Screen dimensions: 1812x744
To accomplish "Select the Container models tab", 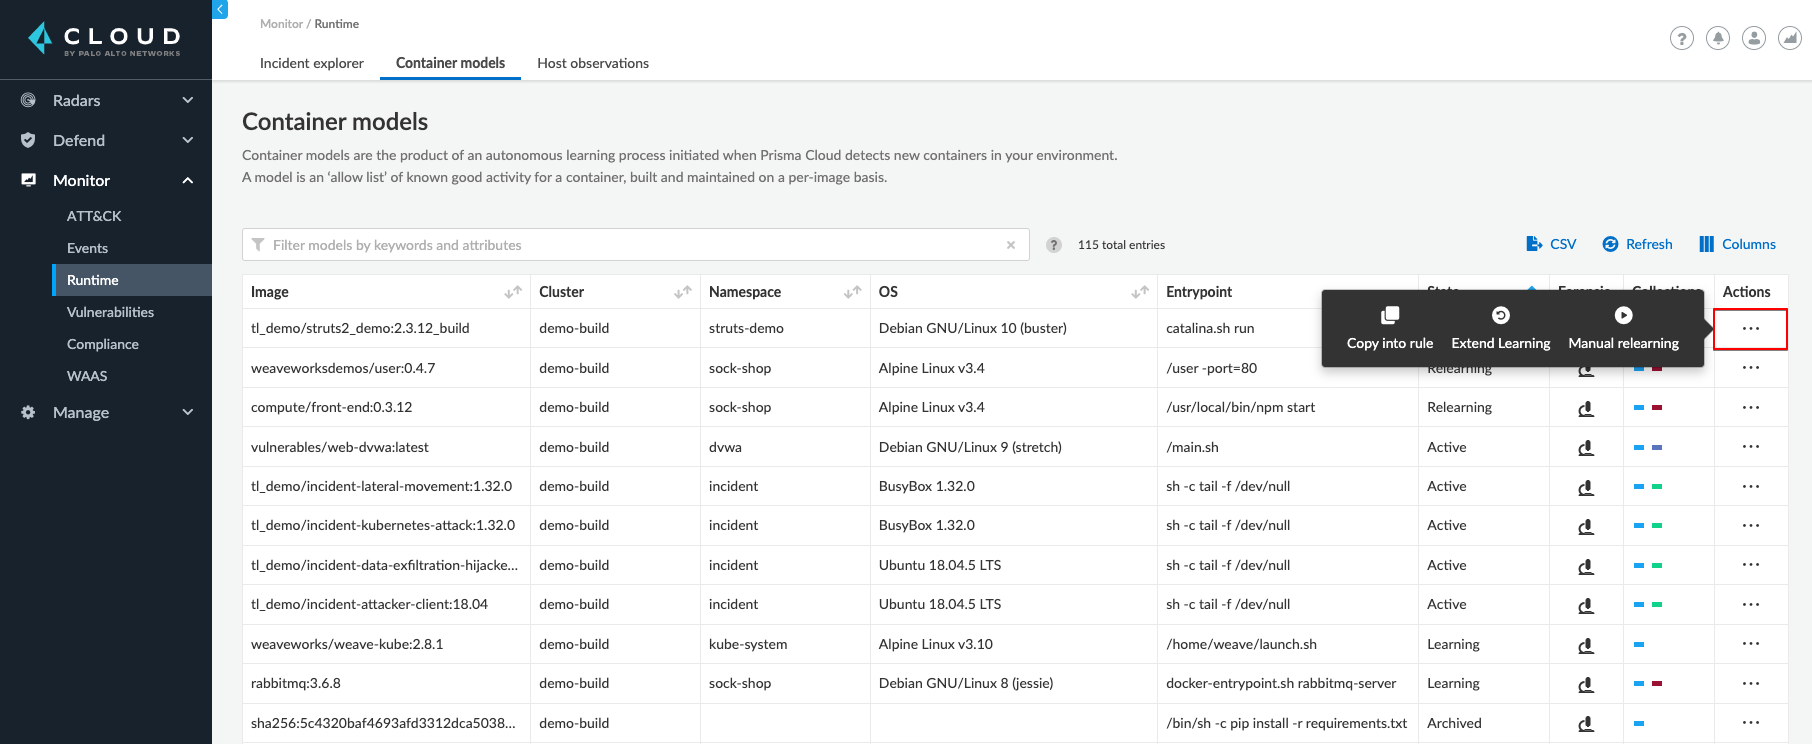I will point(450,63).
